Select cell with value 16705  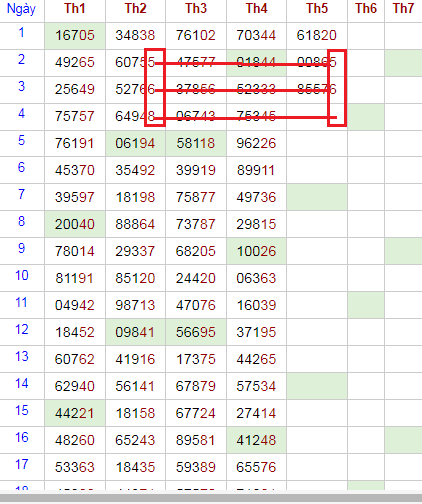click(75, 36)
